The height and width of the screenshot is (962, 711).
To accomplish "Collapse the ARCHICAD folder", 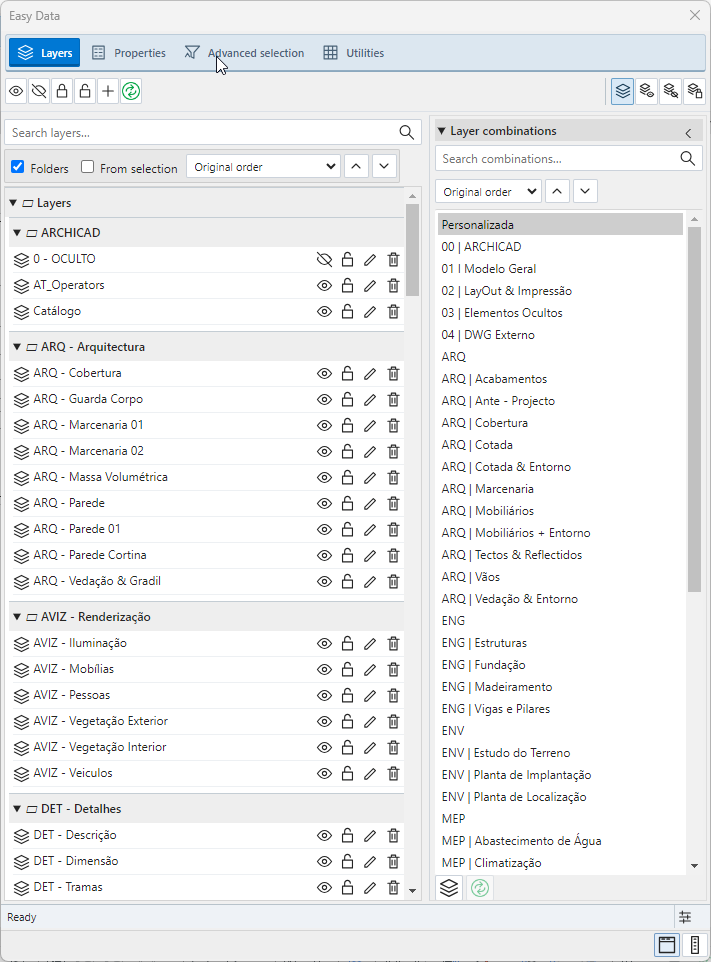I will tap(17, 233).
